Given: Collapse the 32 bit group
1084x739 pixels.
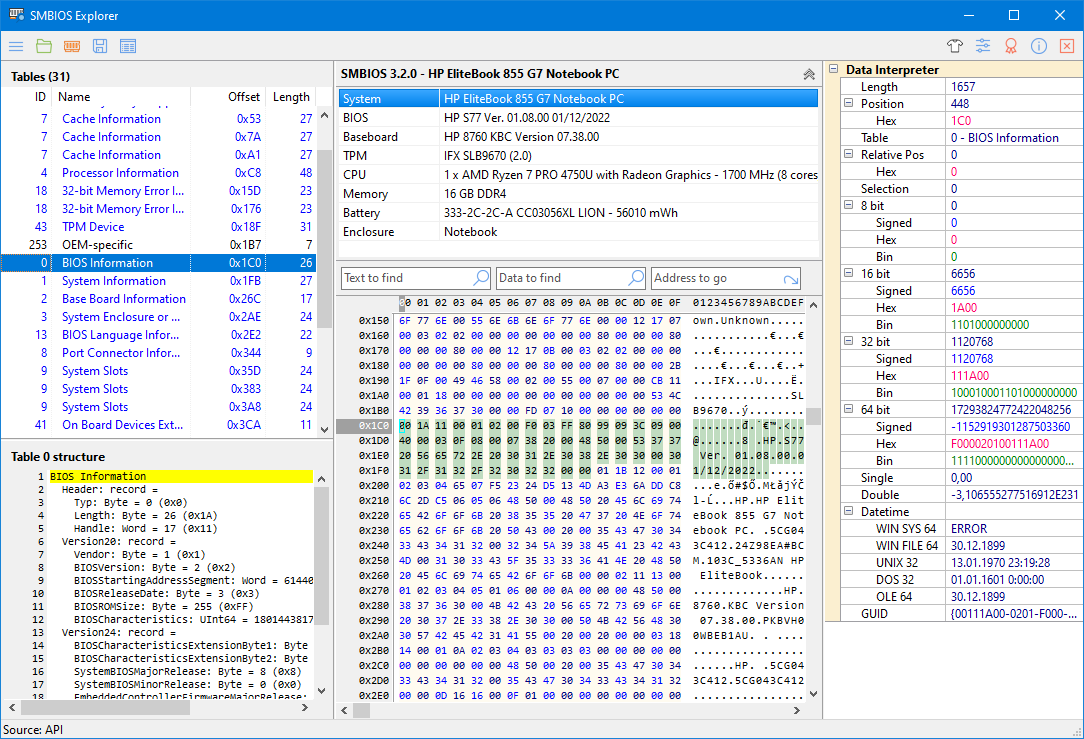Looking at the screenshot, I should click(848, 341).
